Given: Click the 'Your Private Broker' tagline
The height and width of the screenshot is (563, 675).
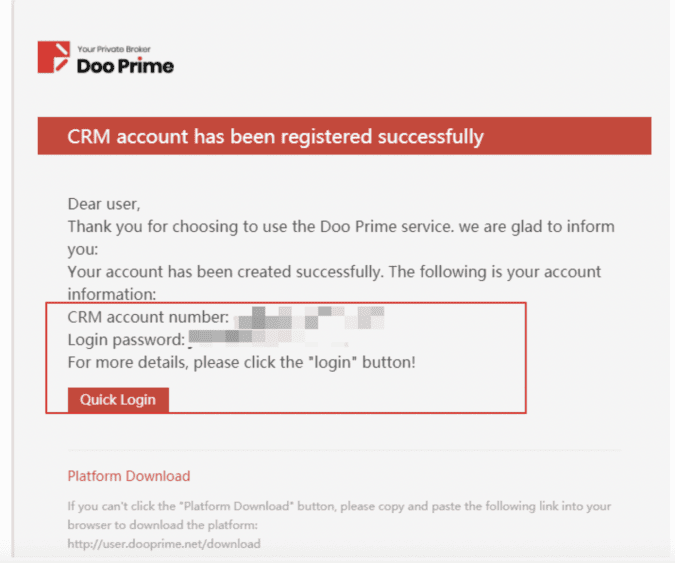Looking at the screenshot, I should click(114, 49).
